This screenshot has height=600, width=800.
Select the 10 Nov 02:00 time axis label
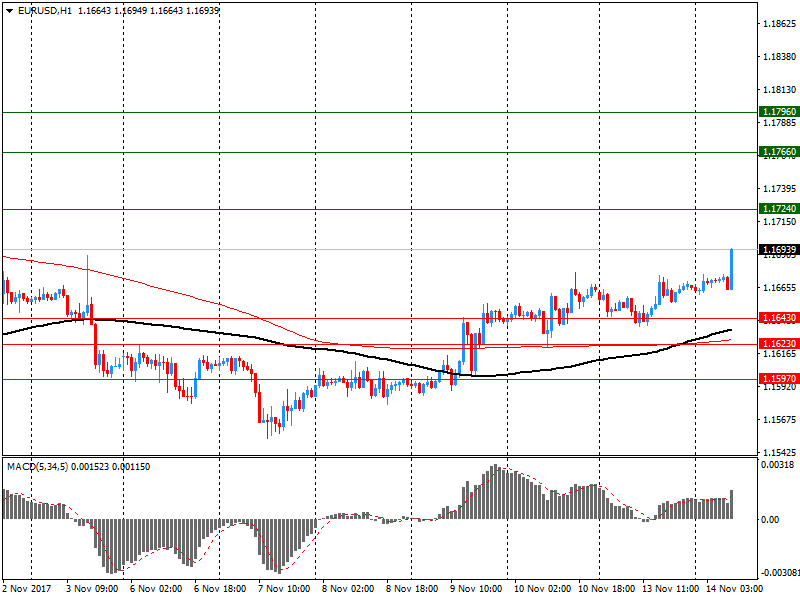point(542,589)
